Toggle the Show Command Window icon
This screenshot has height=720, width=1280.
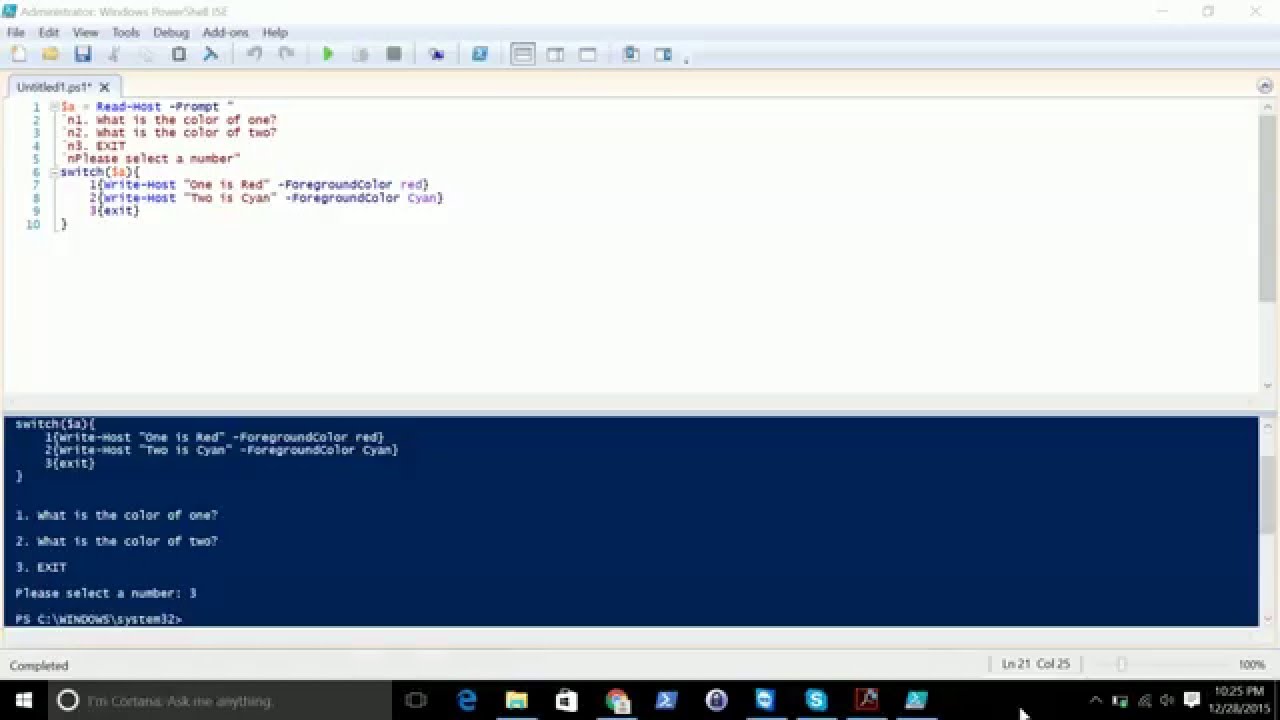631,54
